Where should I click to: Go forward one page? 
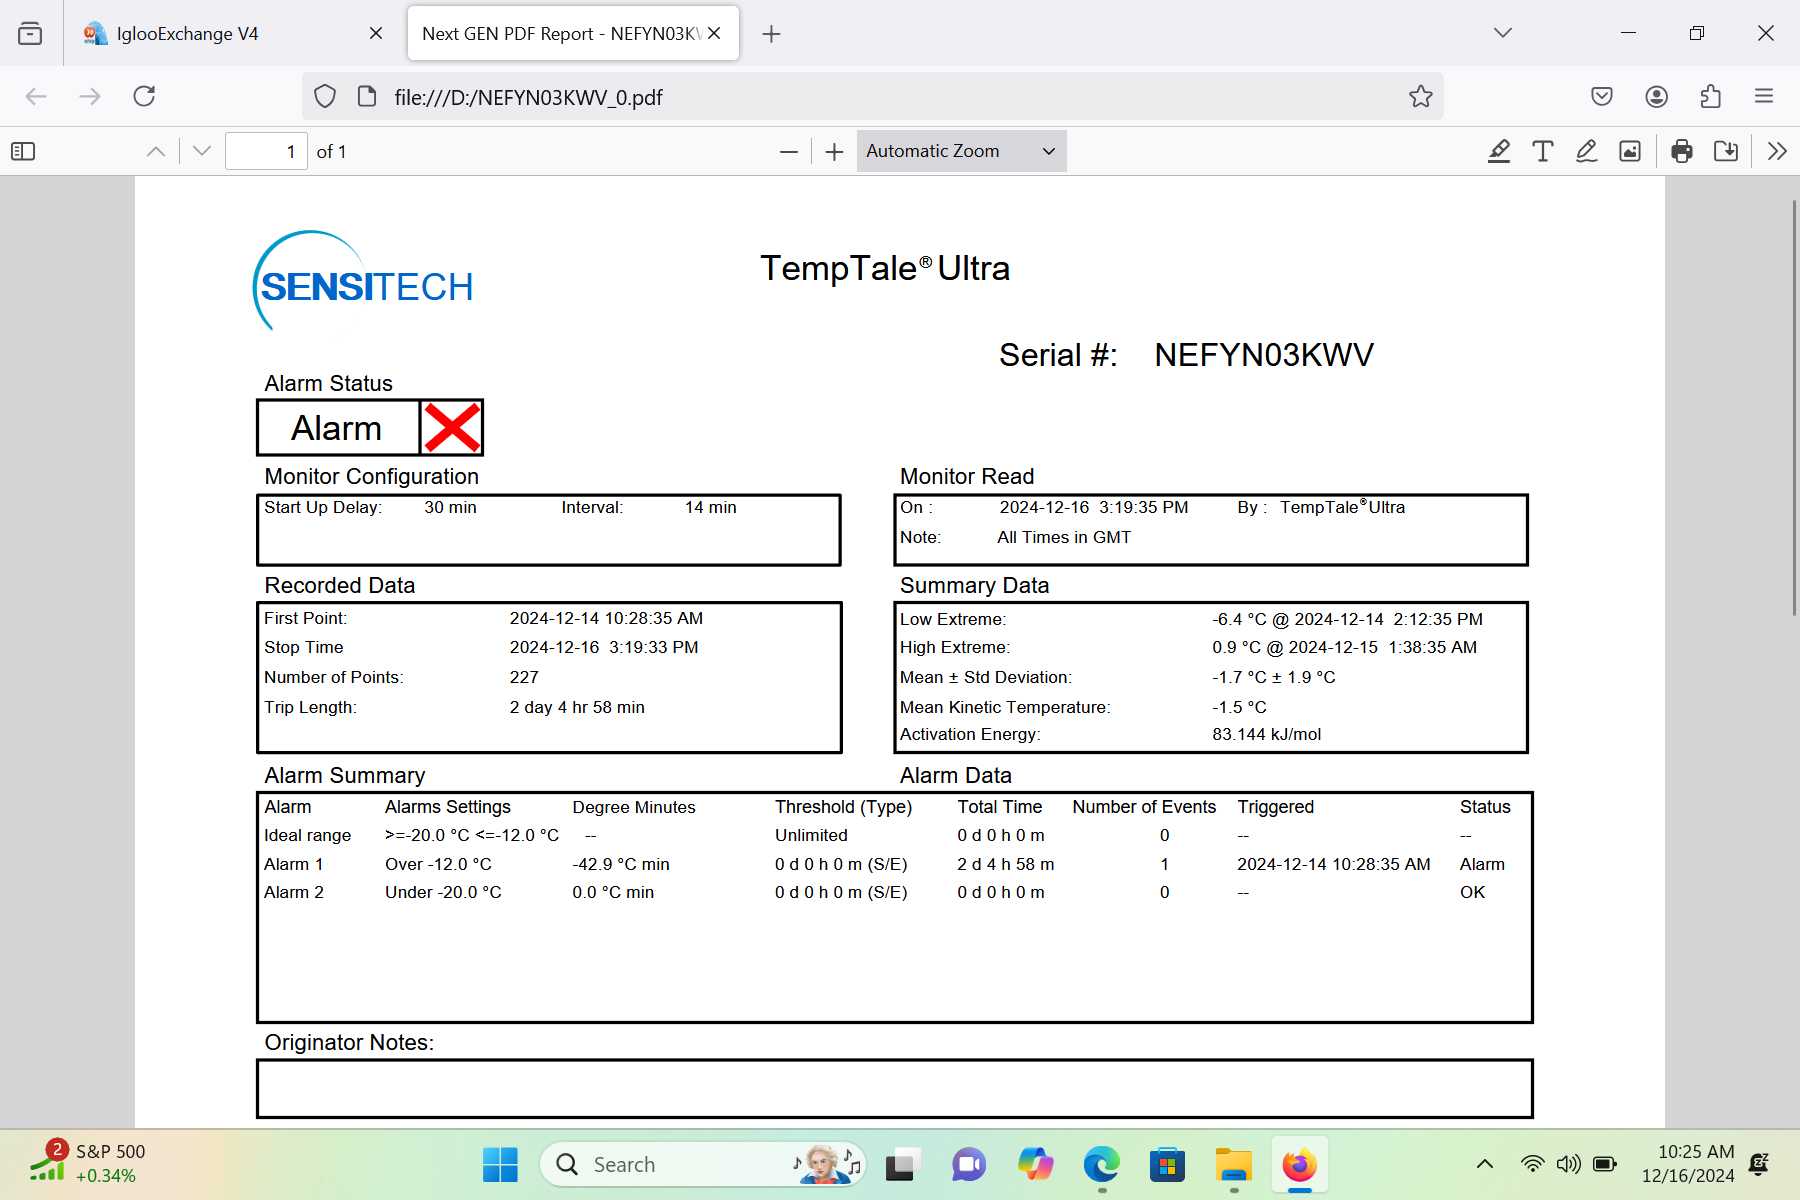point(90,96)
